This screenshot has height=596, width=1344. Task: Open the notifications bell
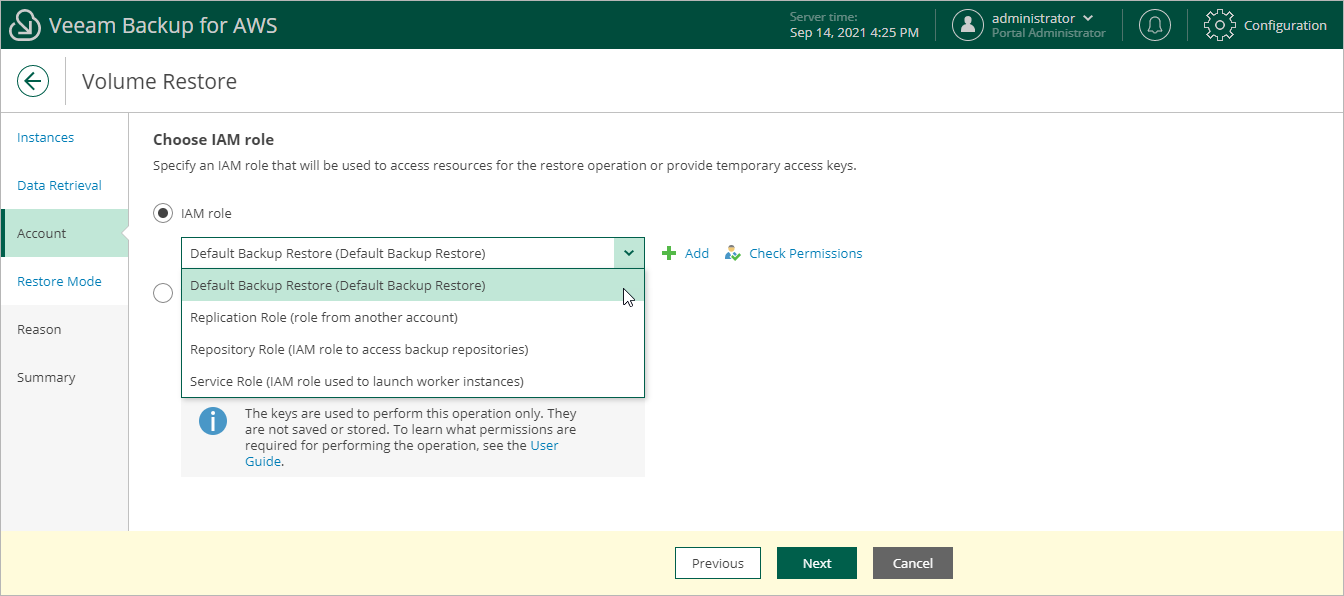tap(1155, 26)
